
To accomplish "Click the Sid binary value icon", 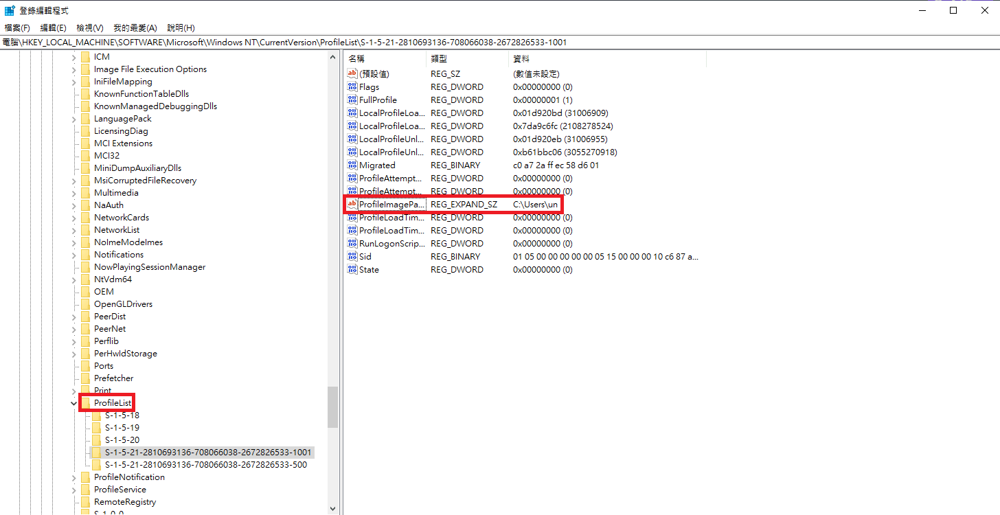I will 352,256.
